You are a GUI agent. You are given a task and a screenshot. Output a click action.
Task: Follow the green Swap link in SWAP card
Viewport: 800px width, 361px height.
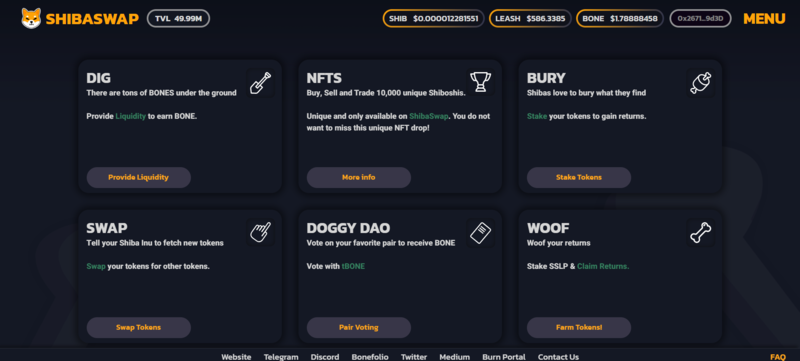96,266
